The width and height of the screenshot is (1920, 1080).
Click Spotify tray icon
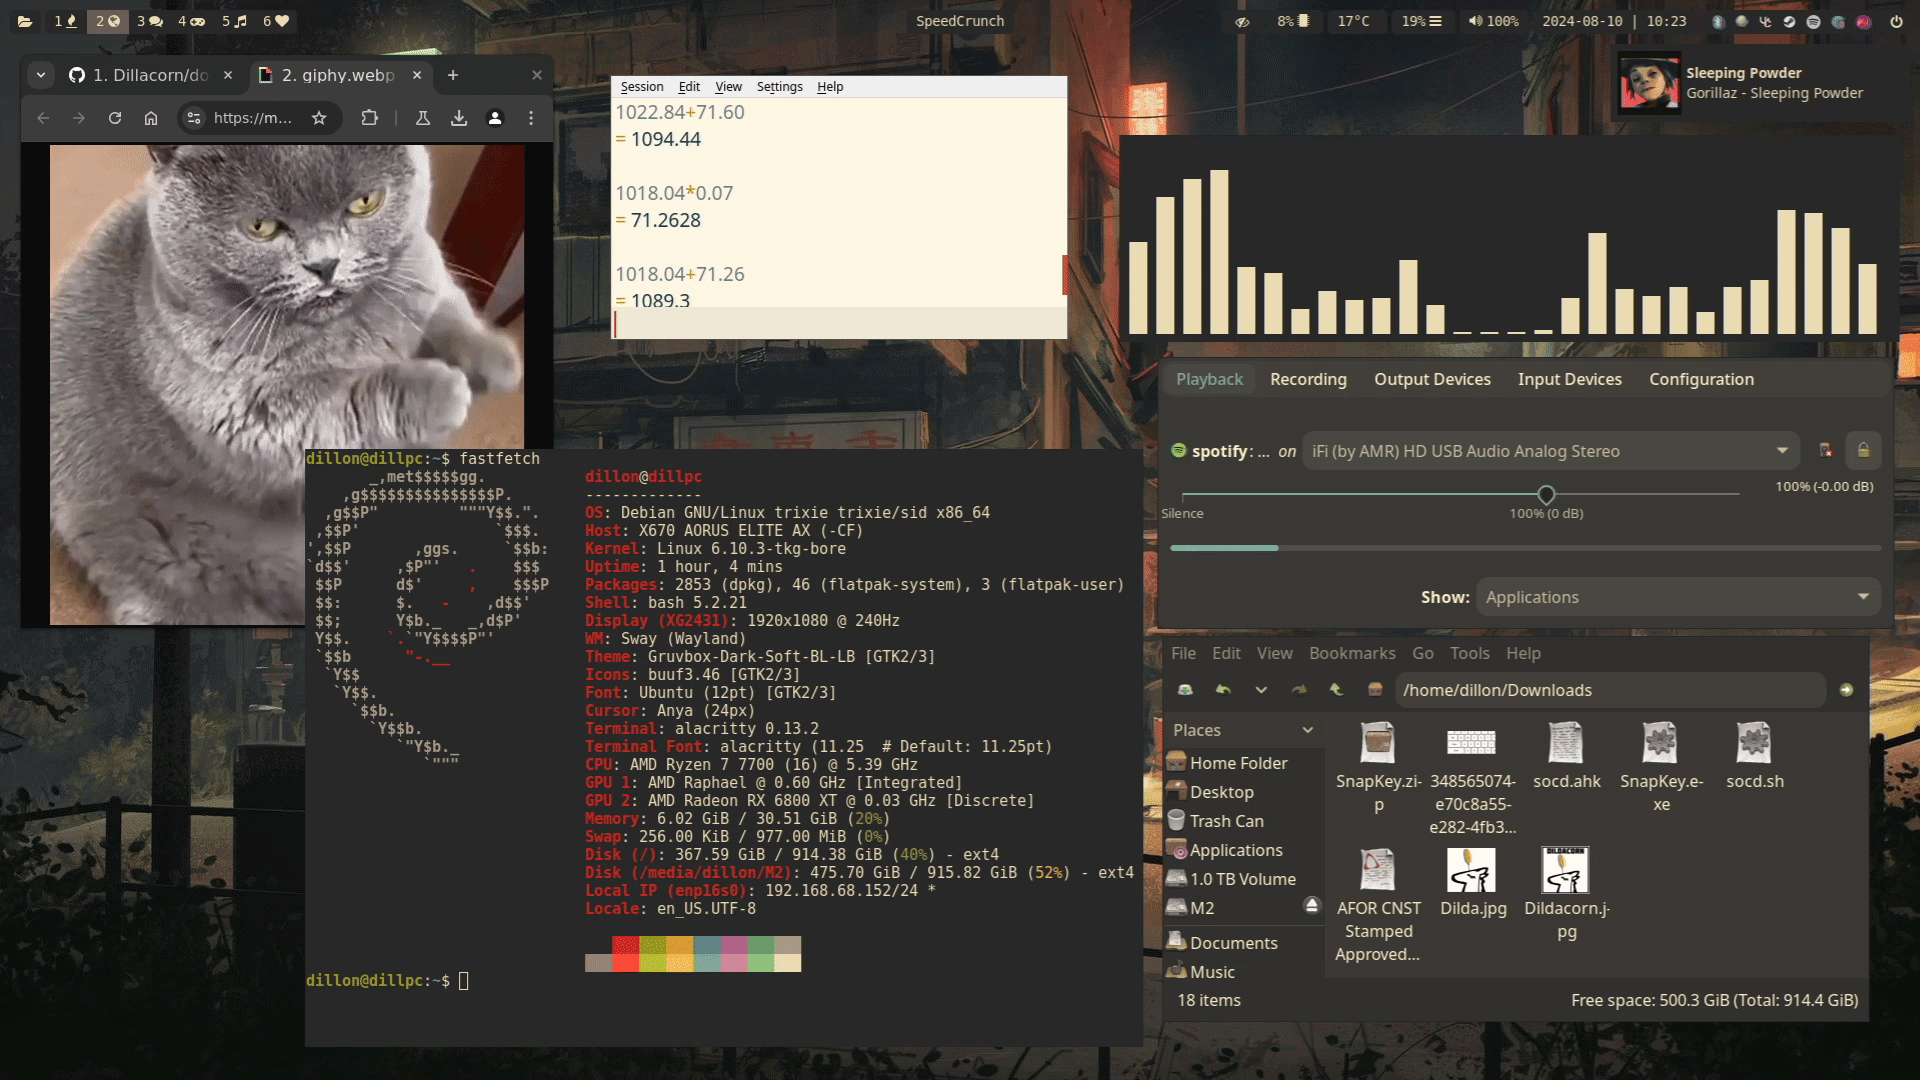pos(1813,21)
